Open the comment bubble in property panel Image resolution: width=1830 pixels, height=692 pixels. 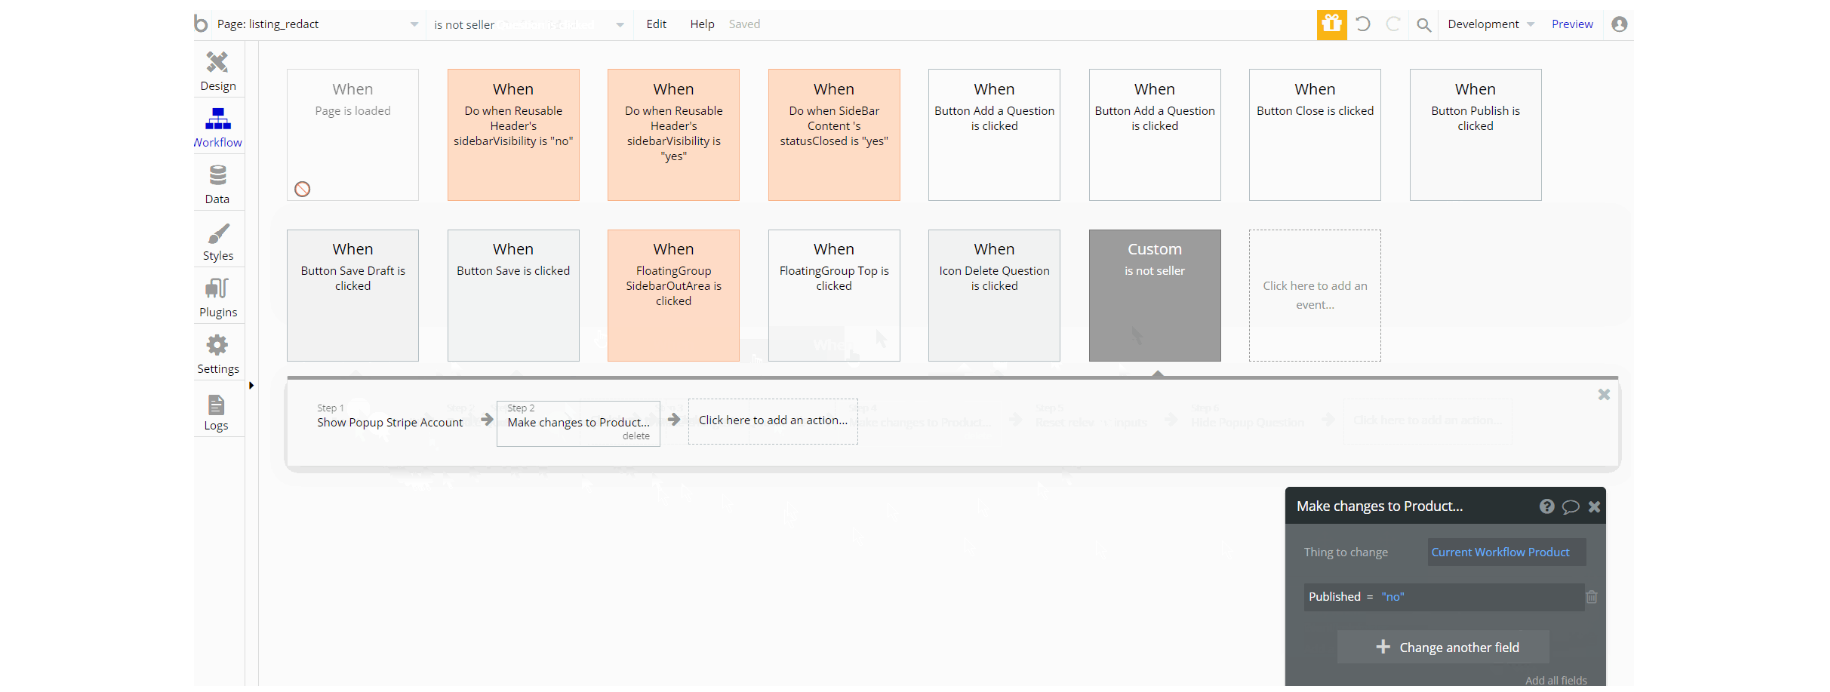pyautogui.click(x=1571, y=507)
